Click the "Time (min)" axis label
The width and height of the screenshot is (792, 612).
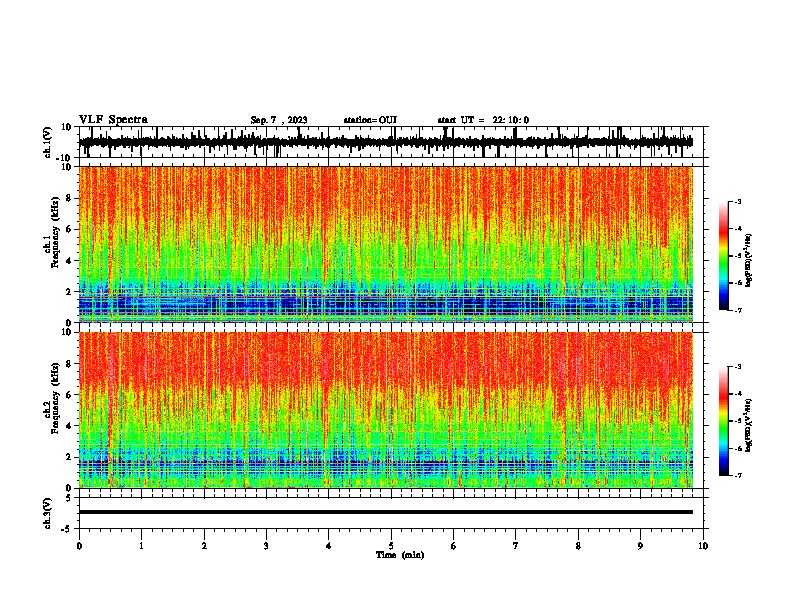[x=400, y=555]
